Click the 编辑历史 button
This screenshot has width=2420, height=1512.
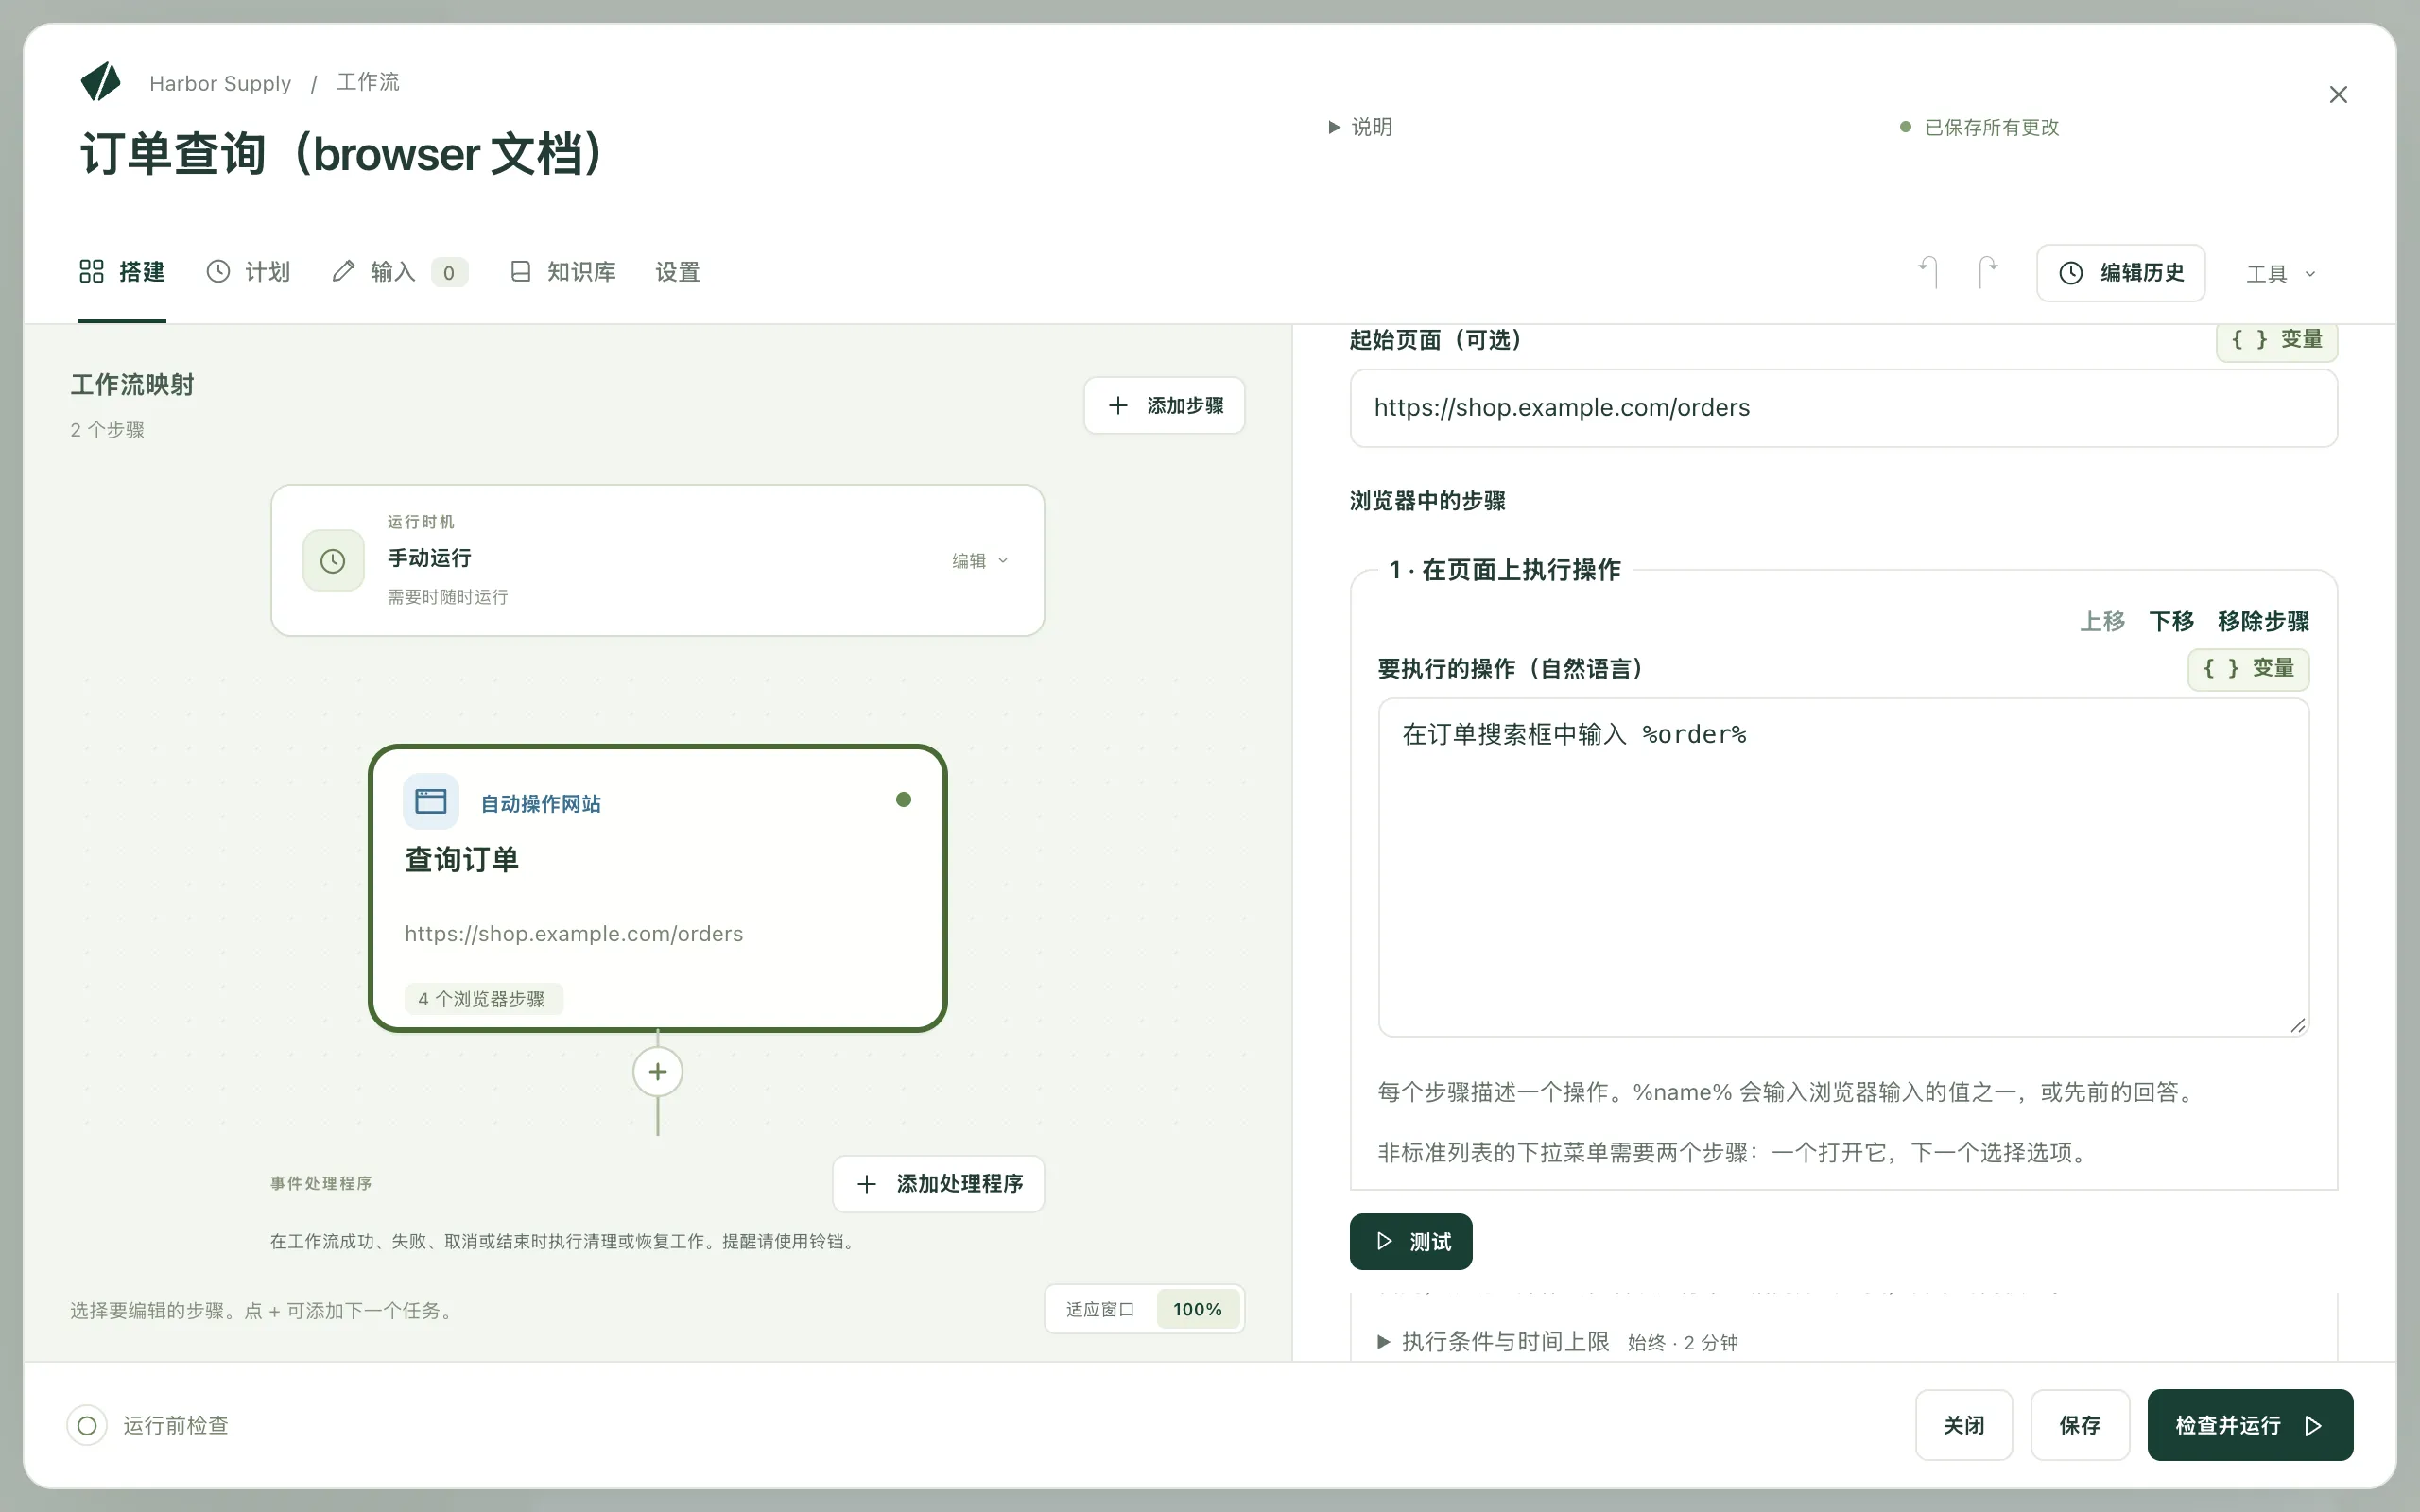pos(2121,273)
